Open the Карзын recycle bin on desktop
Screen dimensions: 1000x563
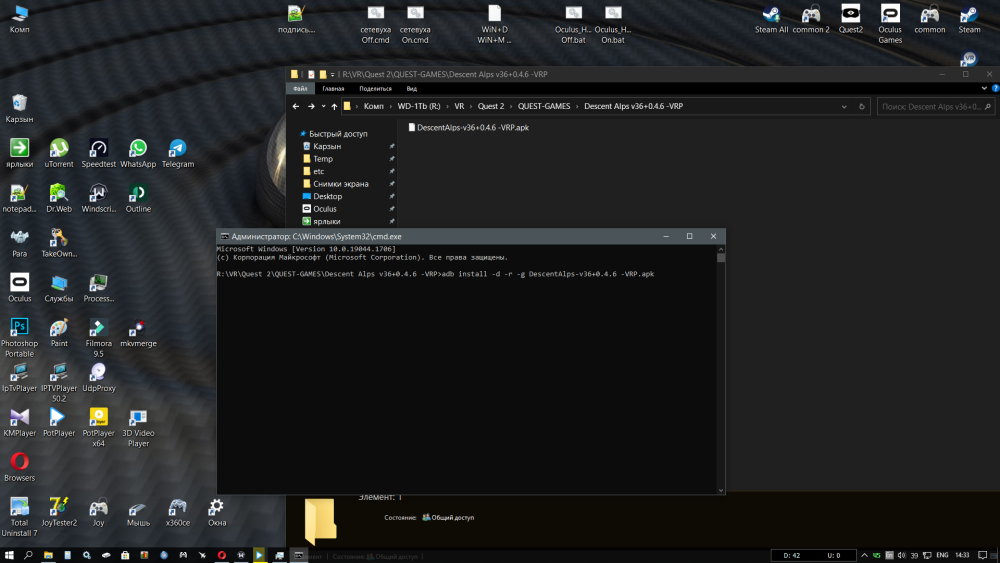click(19, 108)
